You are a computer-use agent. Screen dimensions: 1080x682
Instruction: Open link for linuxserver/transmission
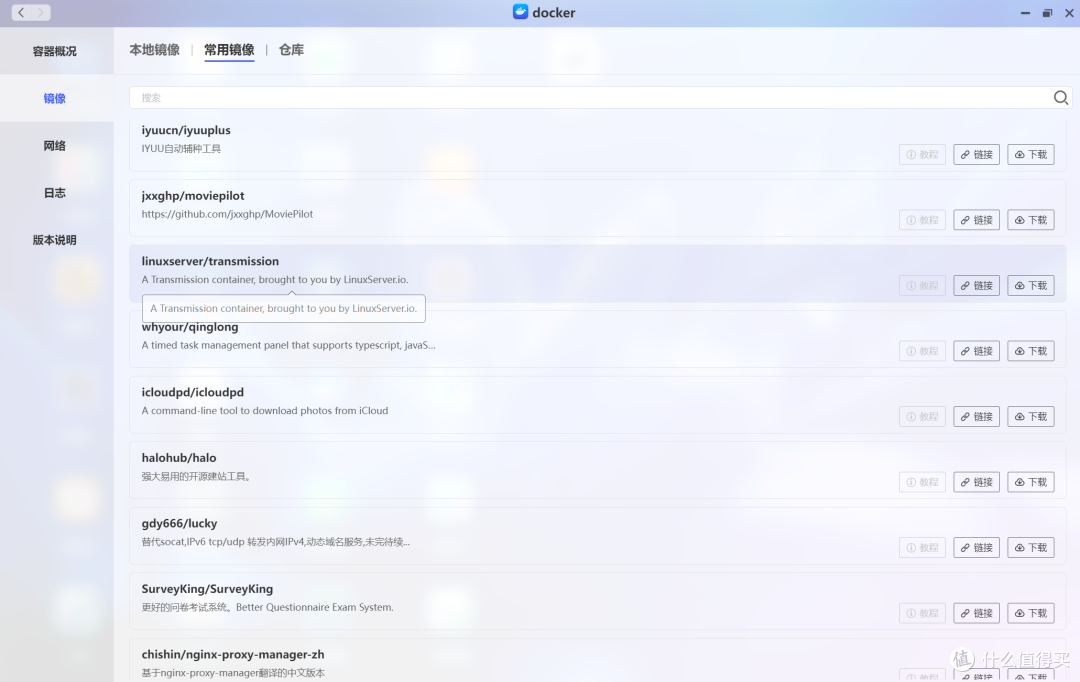pos(977,285)
